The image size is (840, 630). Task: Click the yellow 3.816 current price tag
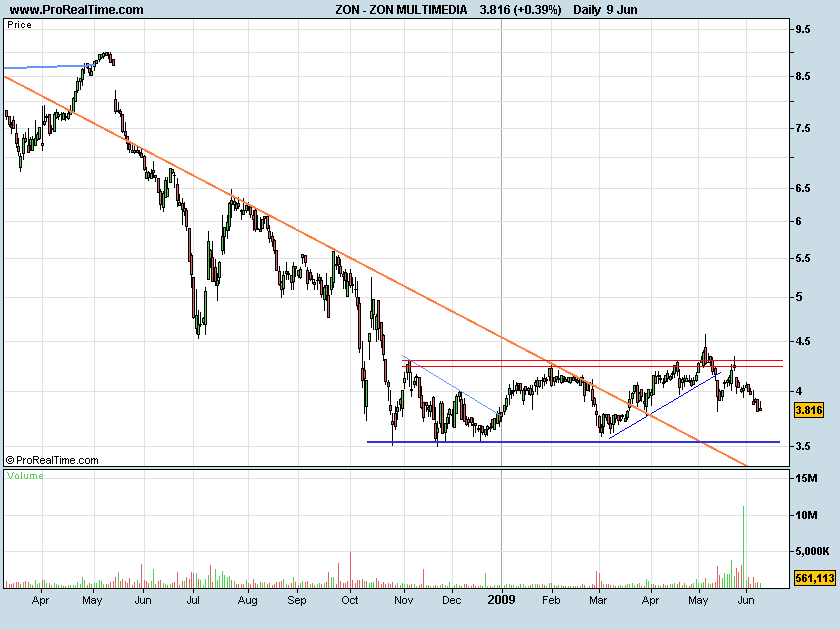[808, 410]
